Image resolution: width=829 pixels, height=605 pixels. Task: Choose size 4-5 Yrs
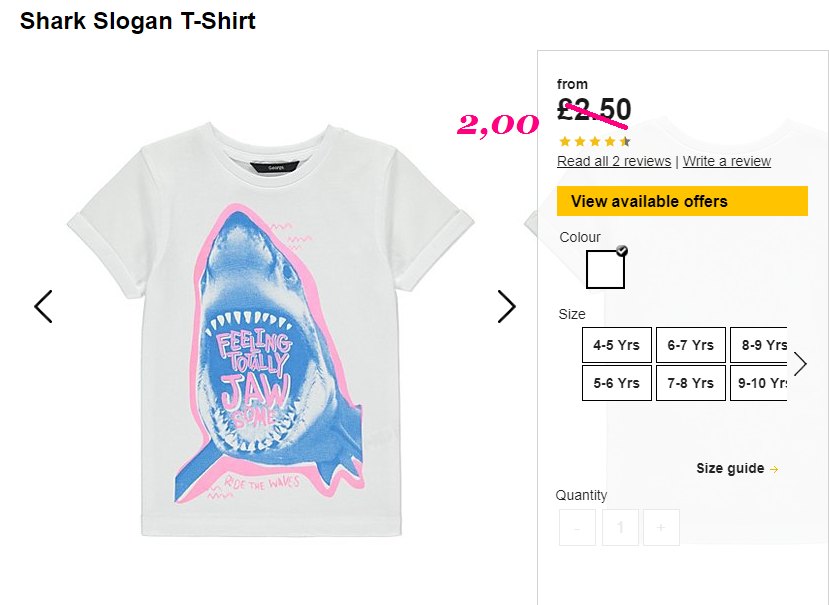click(616, 345)
